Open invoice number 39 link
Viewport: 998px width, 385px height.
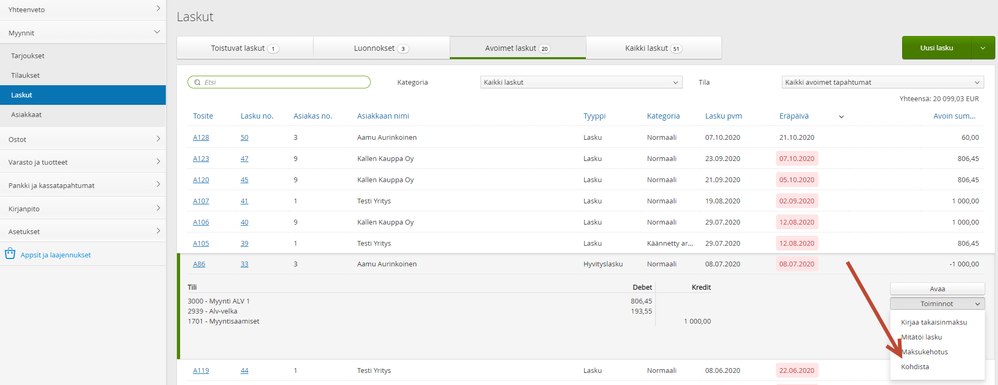(x=244, y=243)
